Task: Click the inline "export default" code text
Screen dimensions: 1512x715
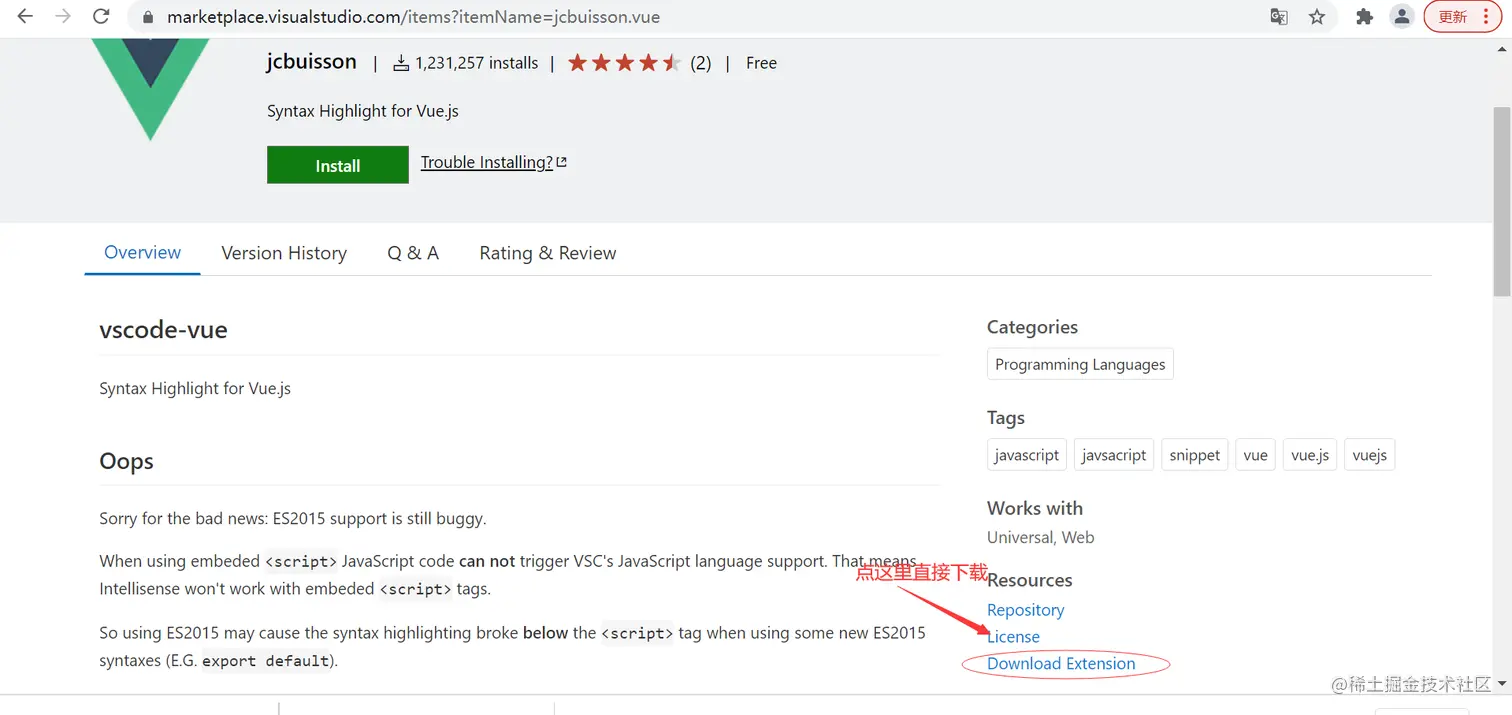Action: click(x=265, y=661)
